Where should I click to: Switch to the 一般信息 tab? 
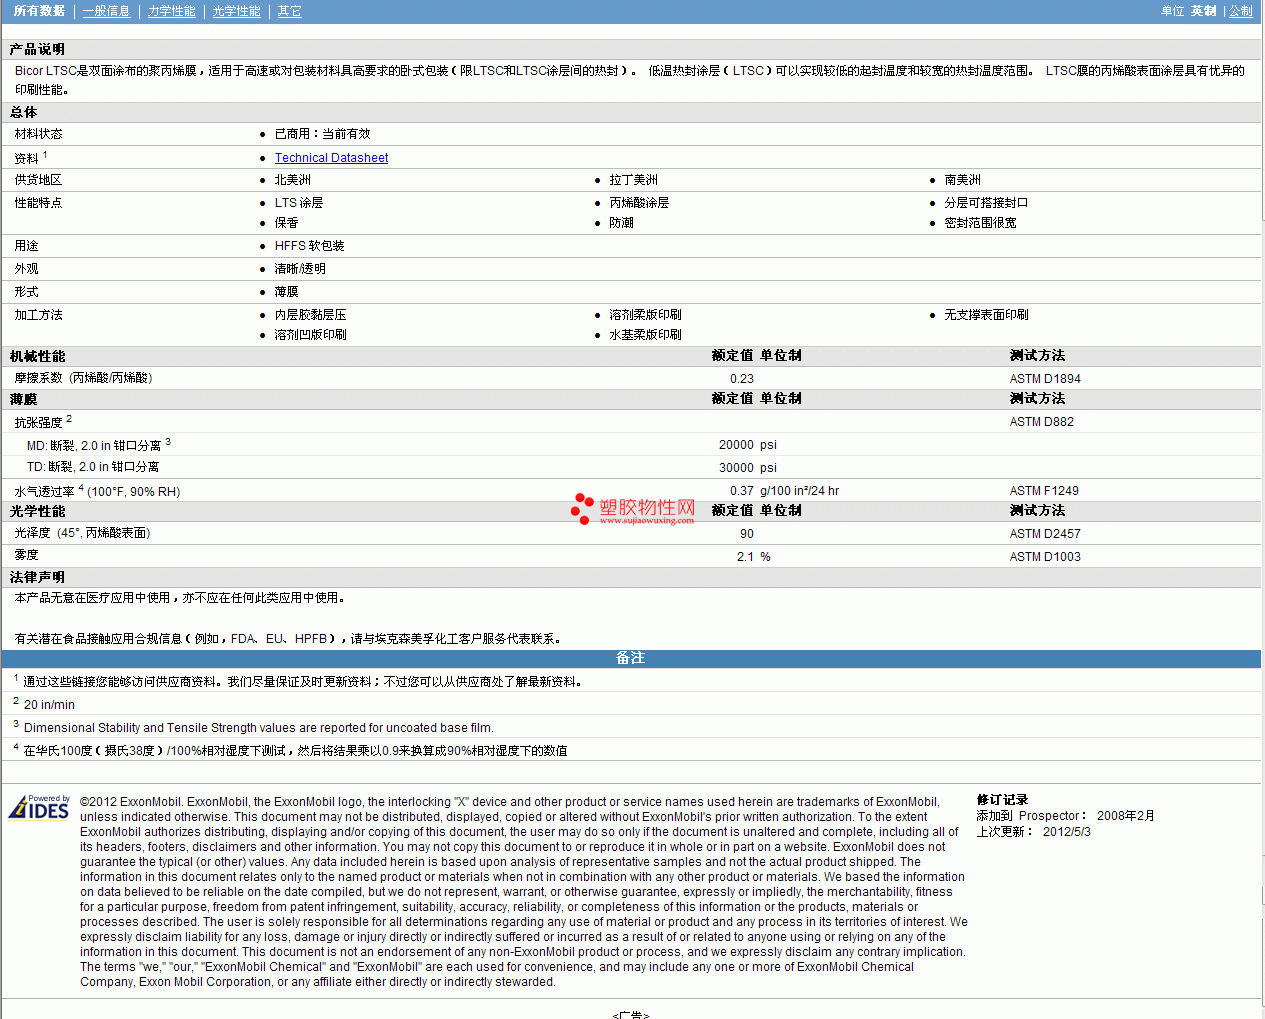106,11
